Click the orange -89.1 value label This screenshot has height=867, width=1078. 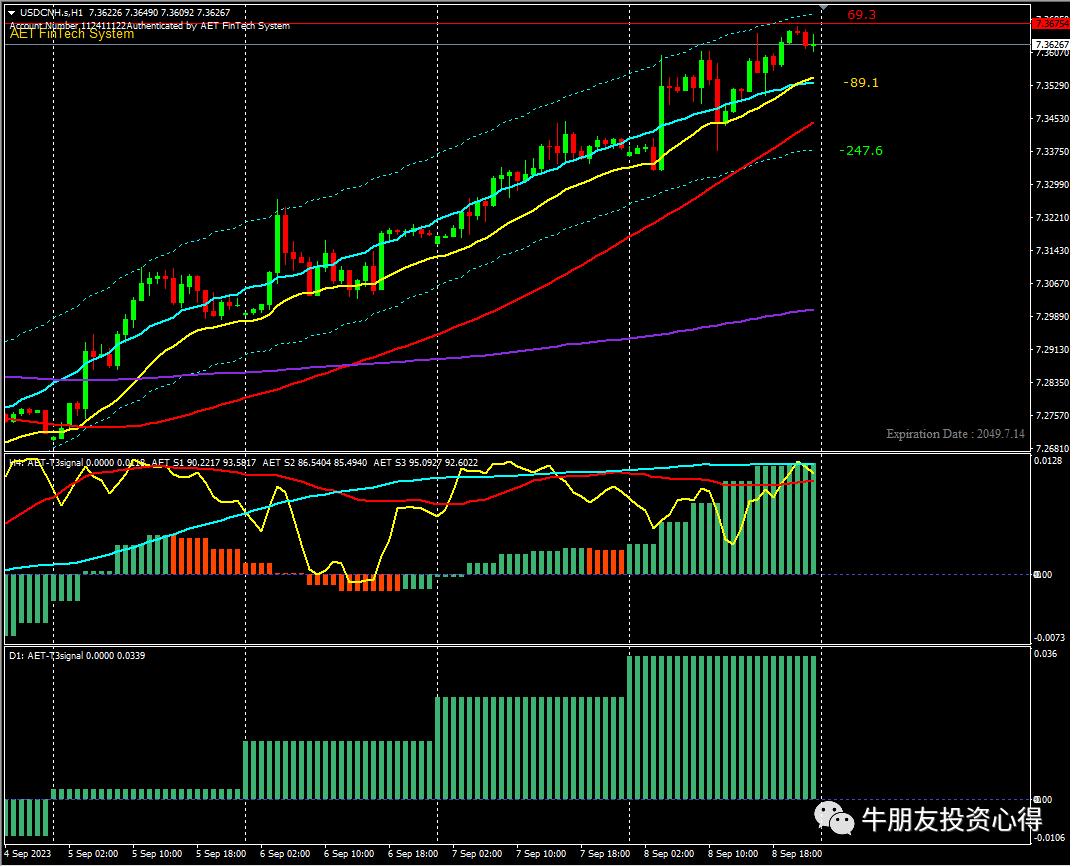pyautogui.click(x=860, y=83)
